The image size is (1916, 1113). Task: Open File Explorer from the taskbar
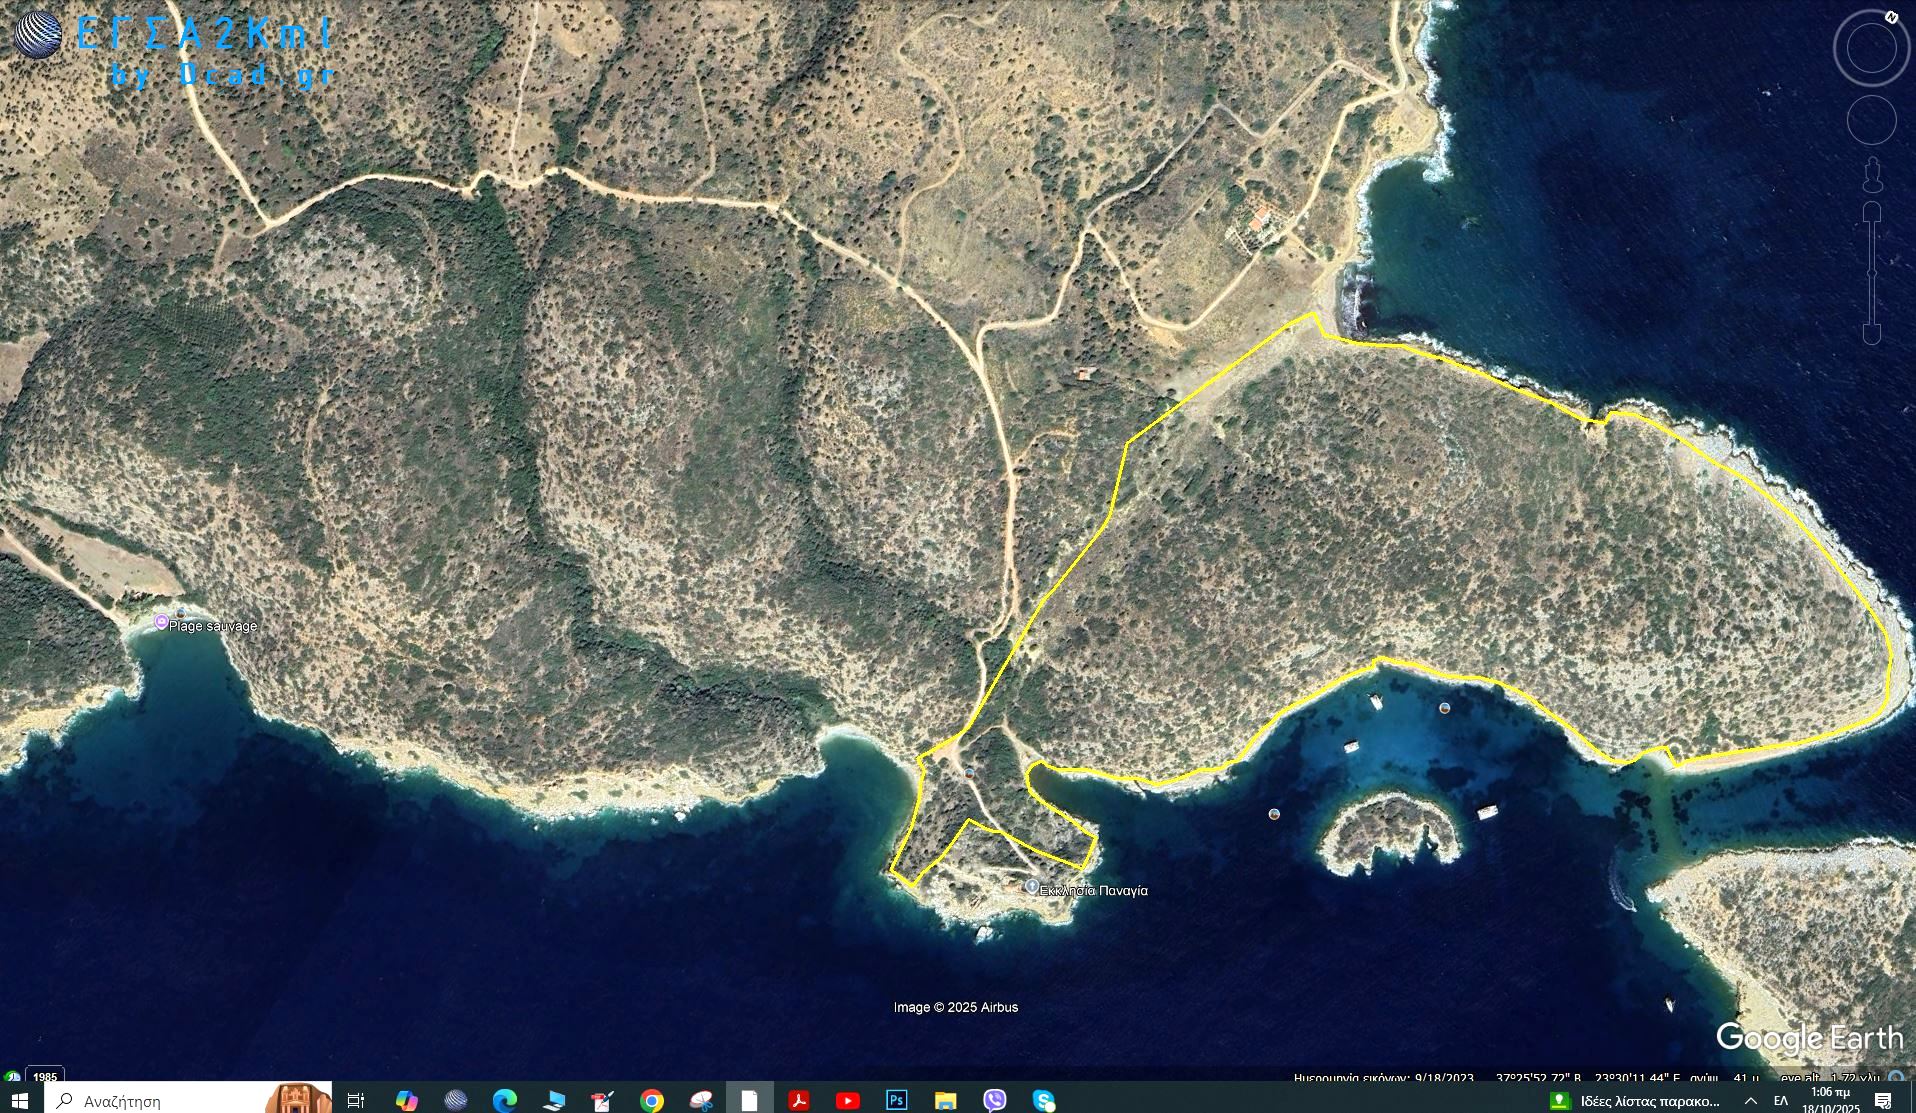945,1100
